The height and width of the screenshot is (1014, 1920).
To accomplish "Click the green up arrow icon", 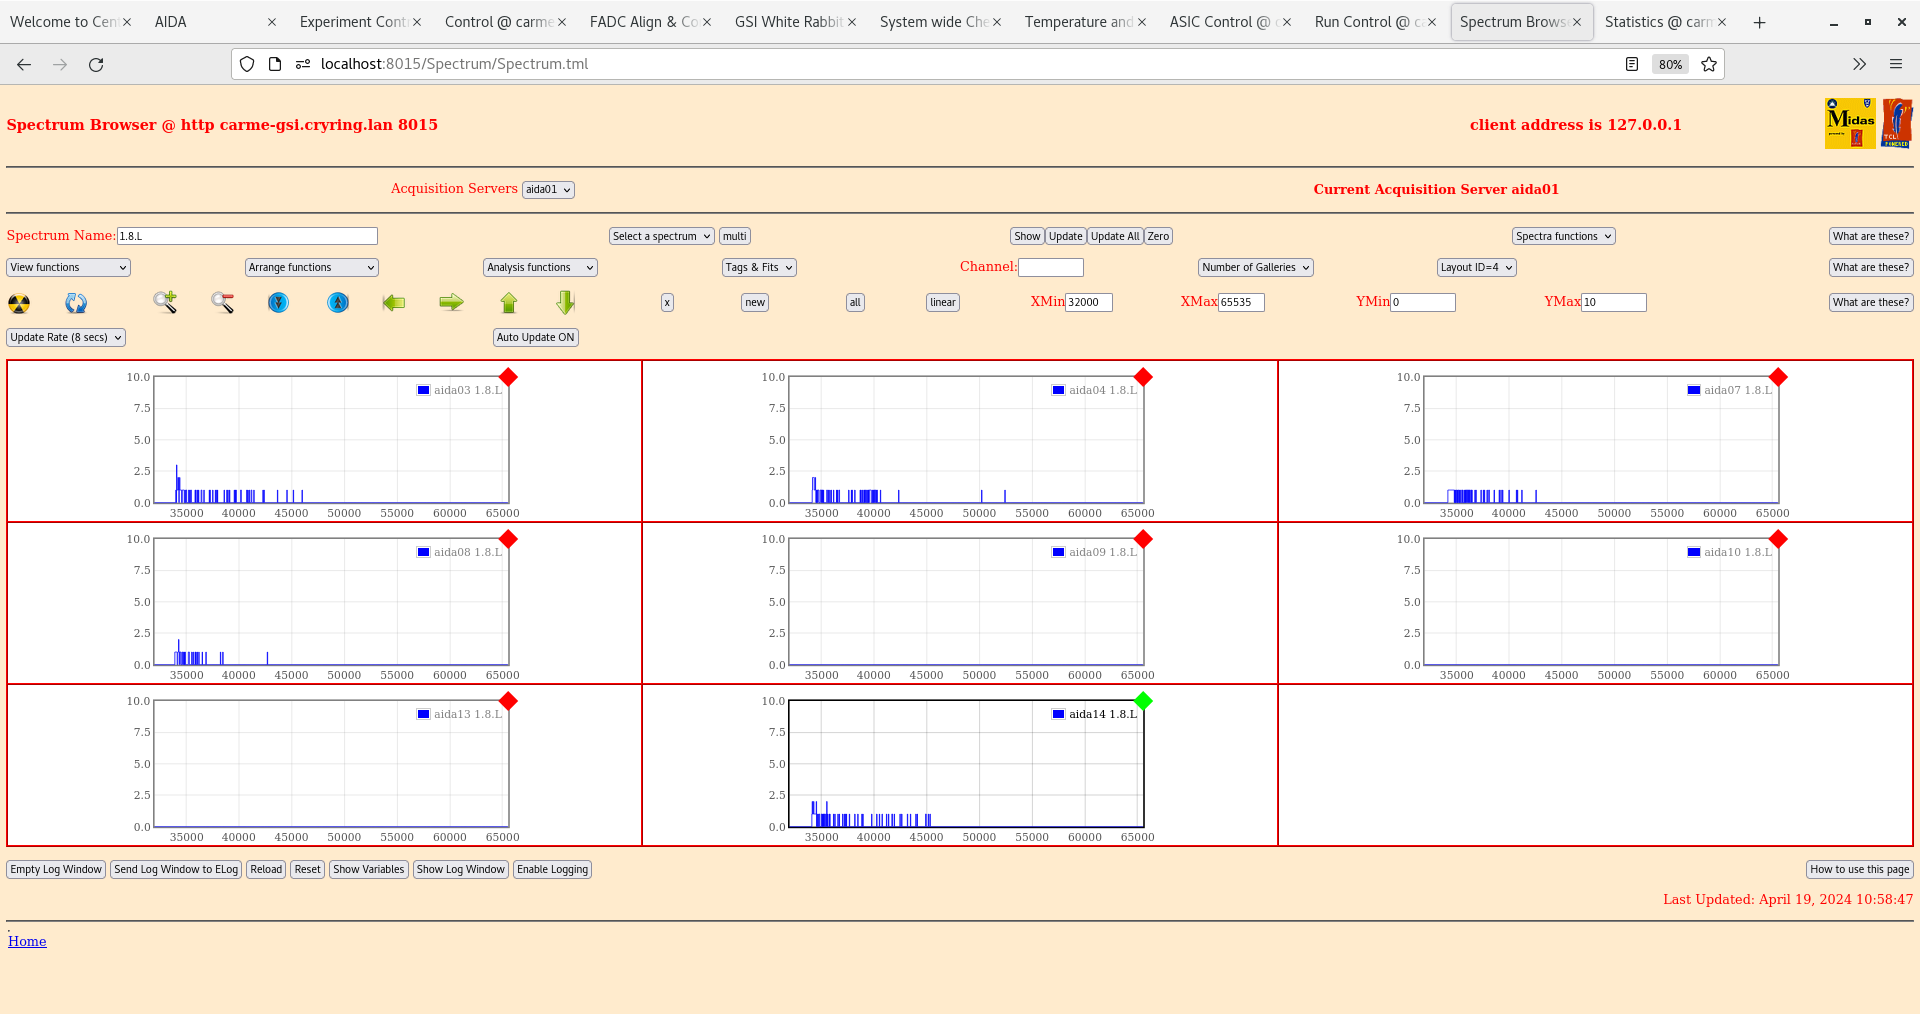I will pos(509,302).
